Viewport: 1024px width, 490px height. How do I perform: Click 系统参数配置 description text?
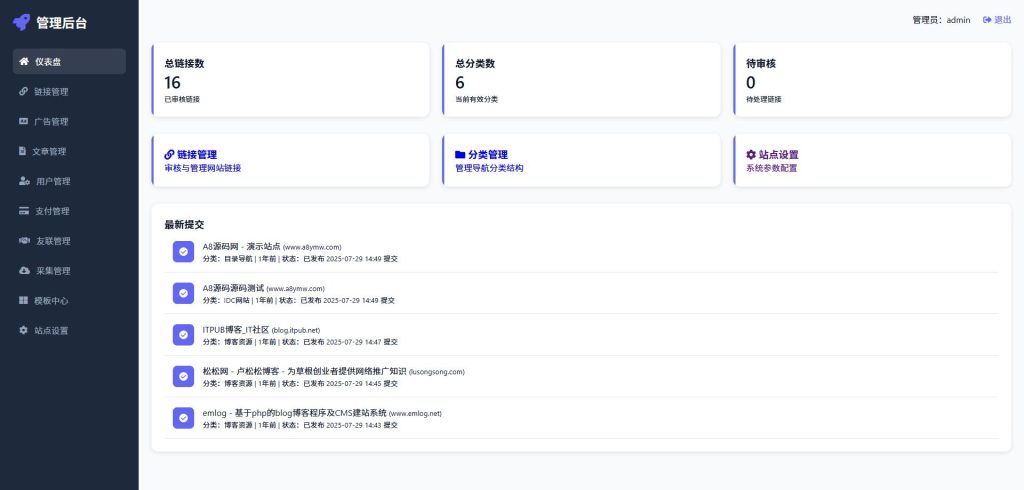click(771, 168)
